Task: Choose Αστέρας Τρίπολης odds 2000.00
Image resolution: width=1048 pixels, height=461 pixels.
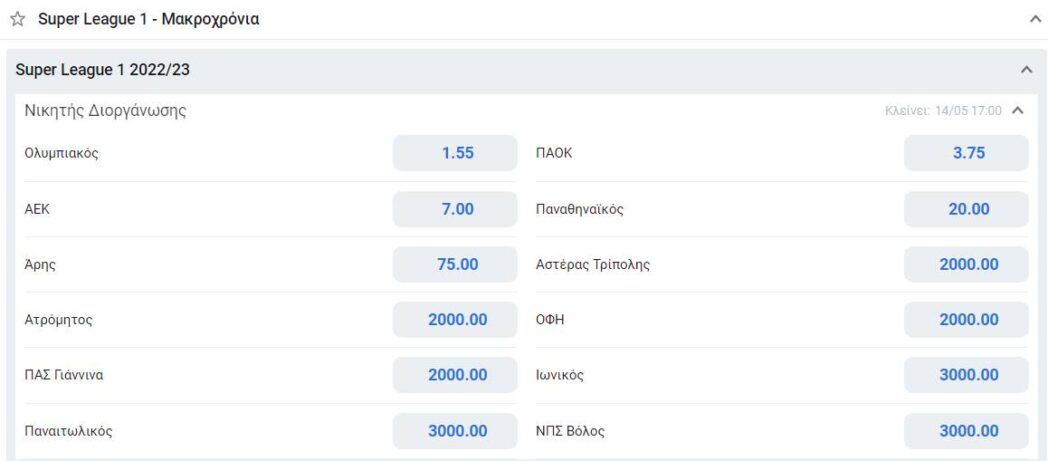Action: tap(966, 264)
